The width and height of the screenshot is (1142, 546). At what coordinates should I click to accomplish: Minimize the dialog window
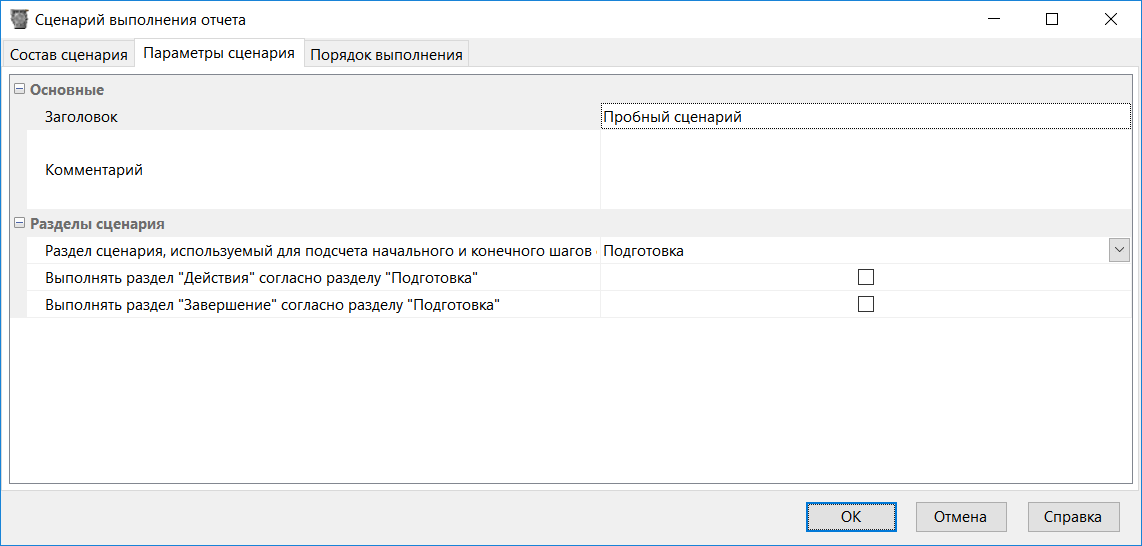[993, 20]
